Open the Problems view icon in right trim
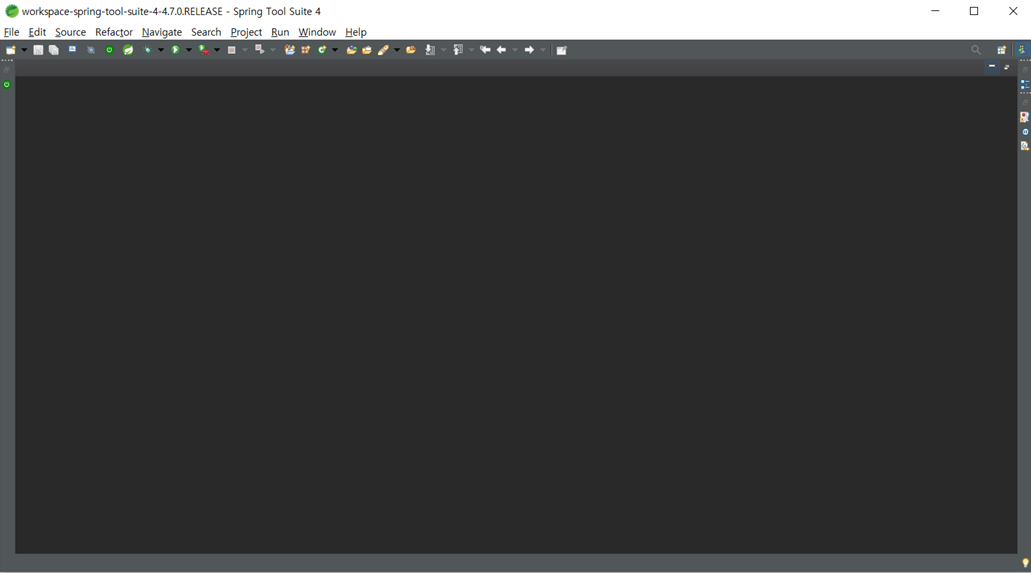The height and width of the screenshot is (573, 1031). click(x=1024, y=117)
